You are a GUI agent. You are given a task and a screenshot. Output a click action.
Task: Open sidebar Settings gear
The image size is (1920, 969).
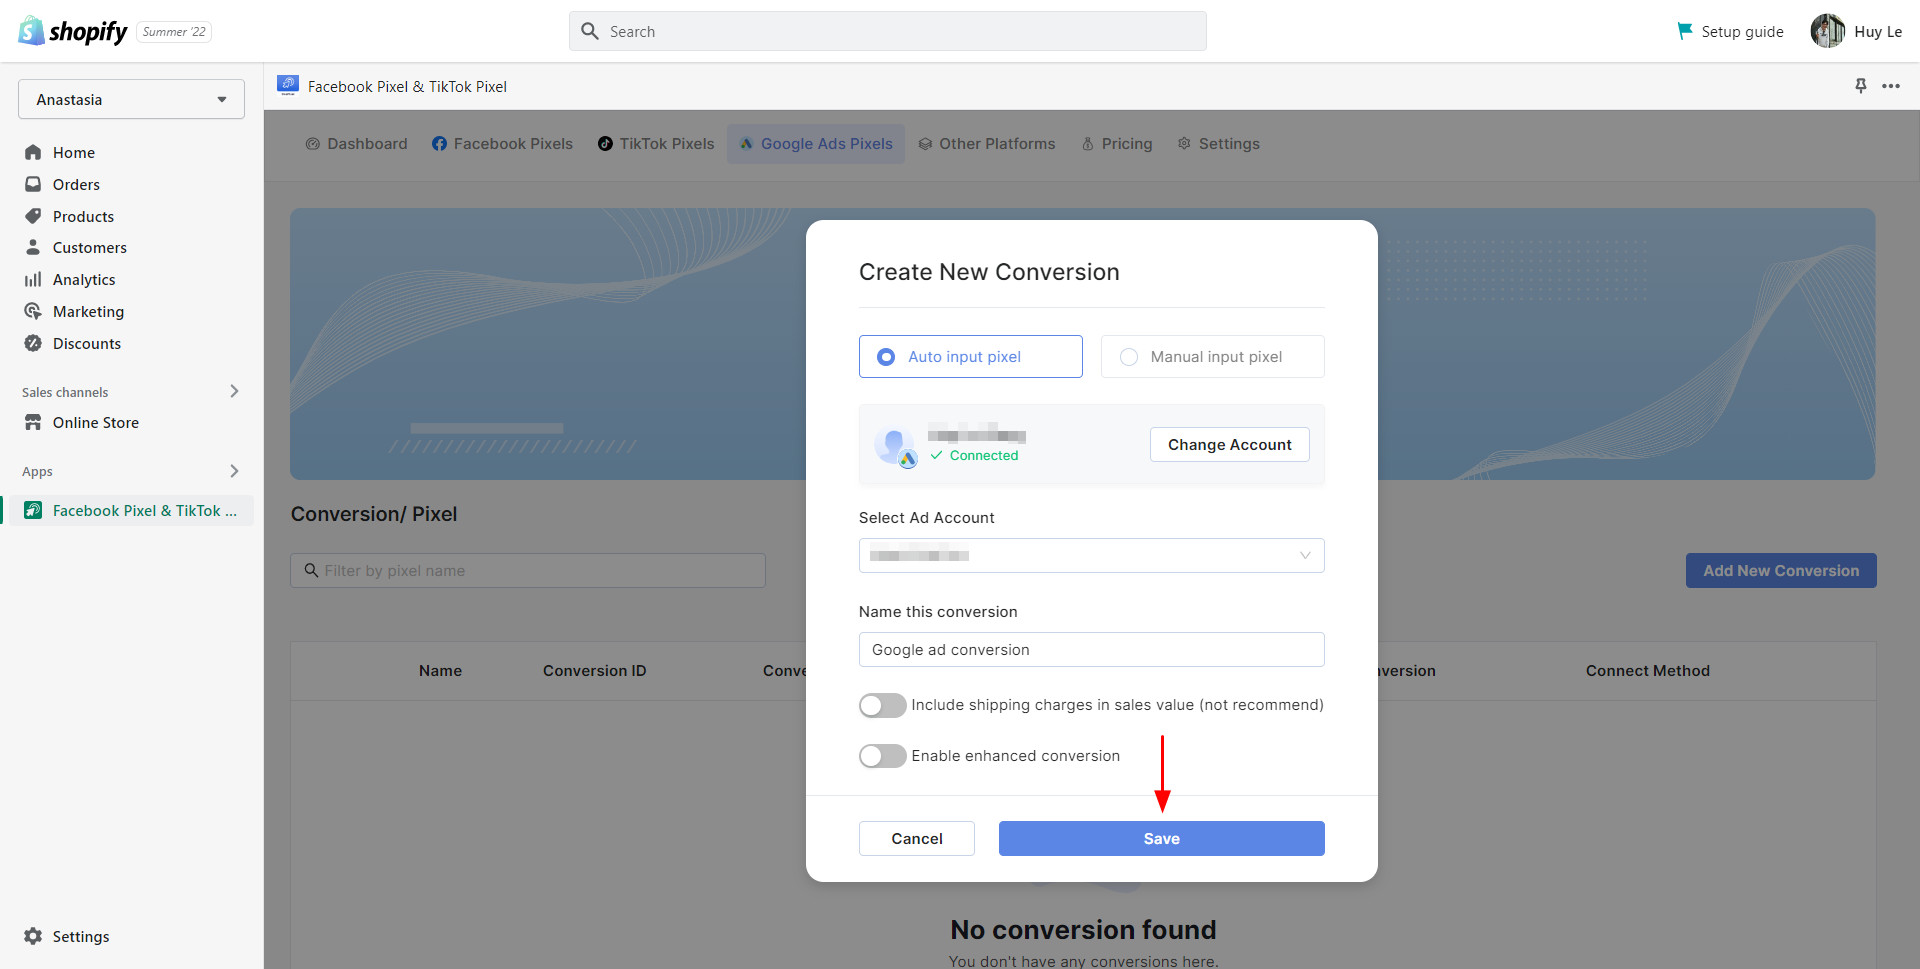pyautogui.click(x=33, y=936)
